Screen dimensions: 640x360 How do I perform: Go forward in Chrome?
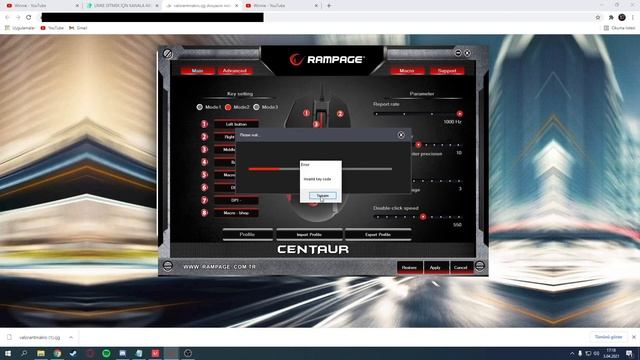point(18,17)
